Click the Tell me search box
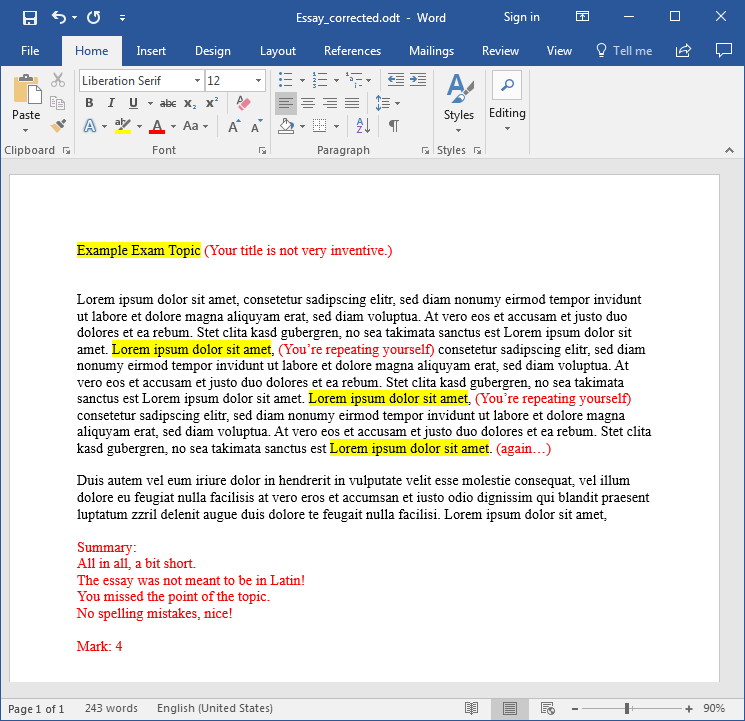Image resolution: width=745 pixels, height=721 pixels. [624, 51]
